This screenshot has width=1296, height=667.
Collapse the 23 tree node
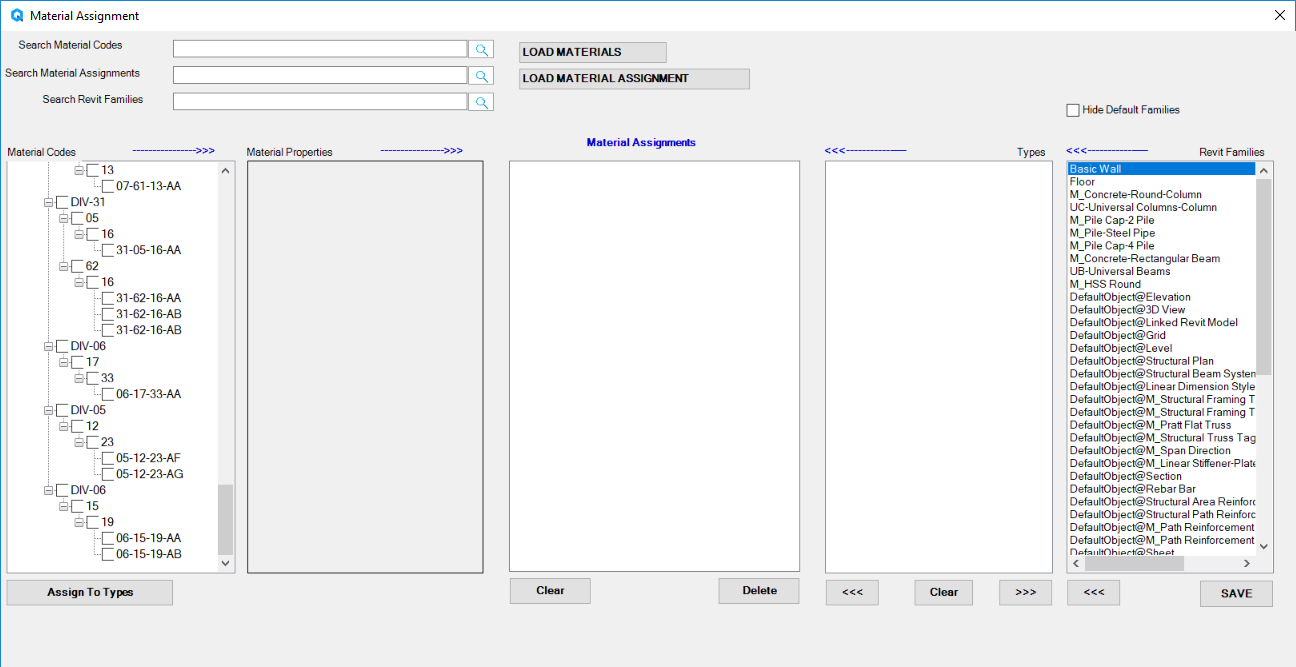(x=78, y=442)
